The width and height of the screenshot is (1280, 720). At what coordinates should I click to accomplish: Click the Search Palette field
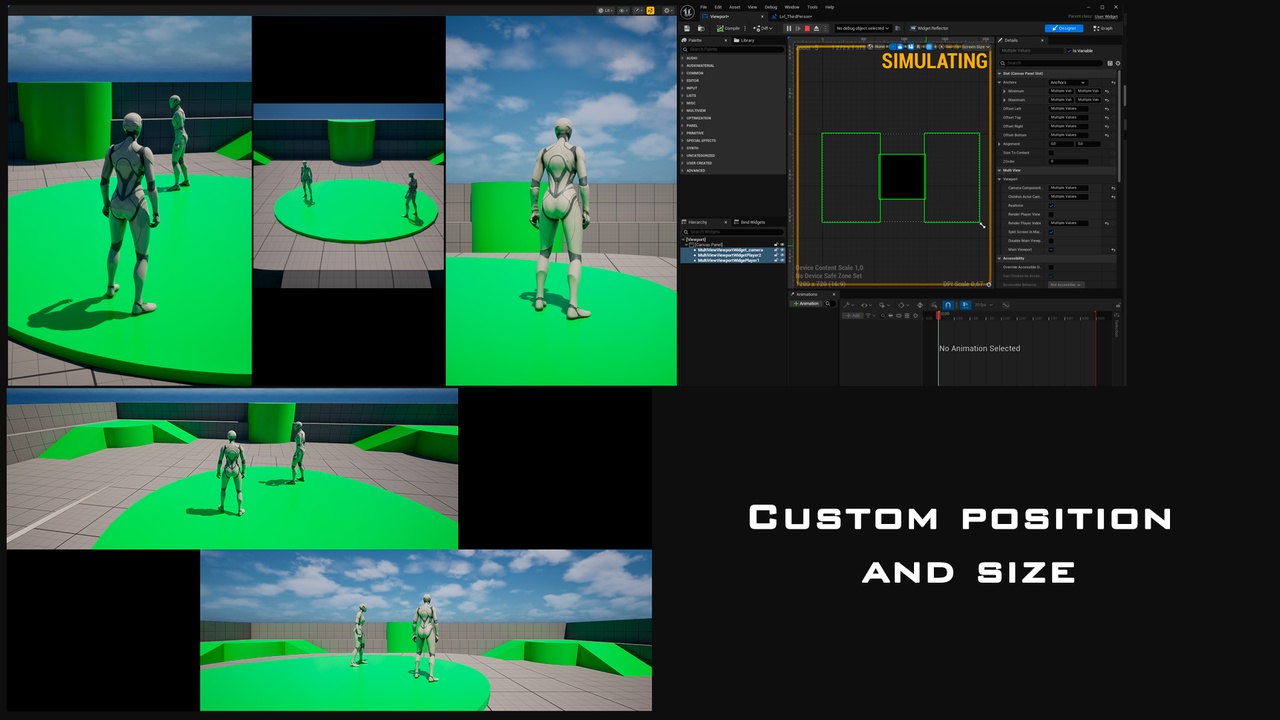(x=732, y=49)
